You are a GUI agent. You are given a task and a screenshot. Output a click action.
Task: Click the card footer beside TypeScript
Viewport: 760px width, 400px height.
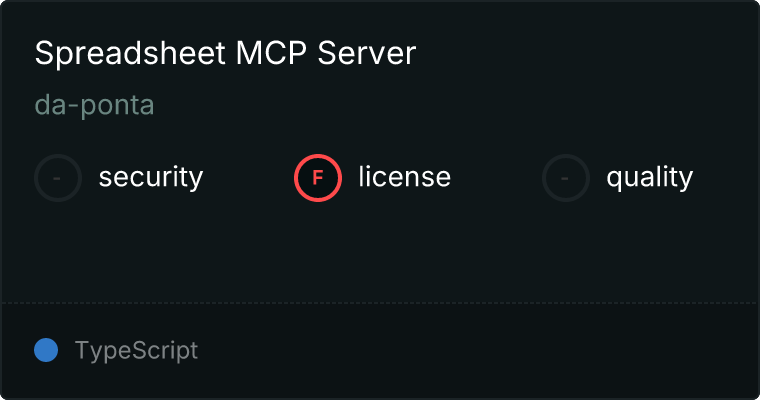[x=477, y=351]
